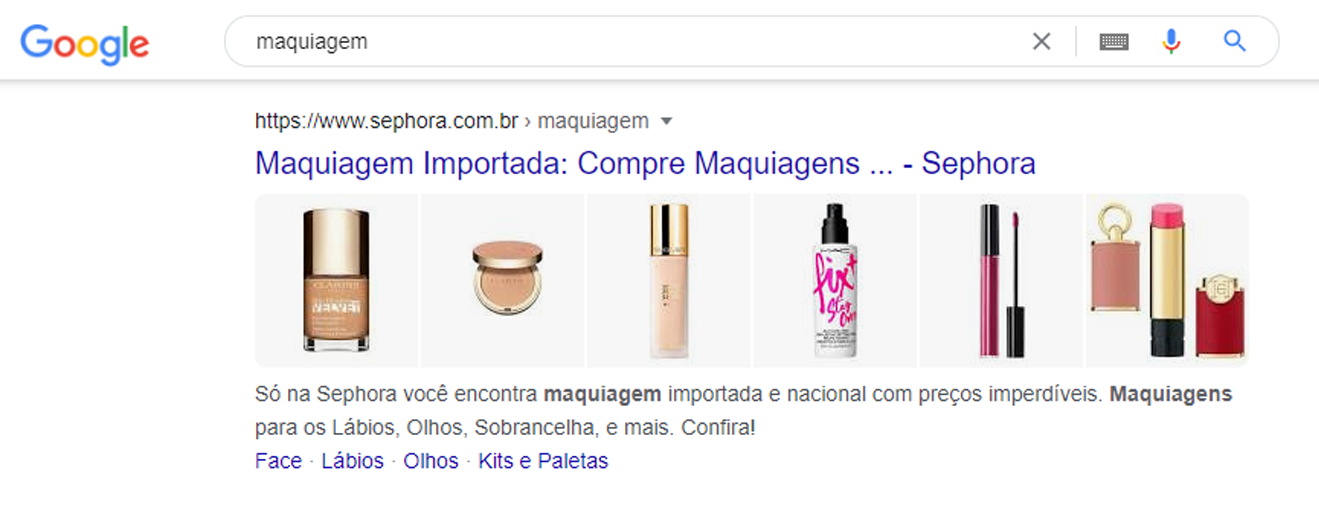This screenshot has height=505, width=1319.
Task: Click the blue magnifying glass search icon
Action: (1235, 41)
